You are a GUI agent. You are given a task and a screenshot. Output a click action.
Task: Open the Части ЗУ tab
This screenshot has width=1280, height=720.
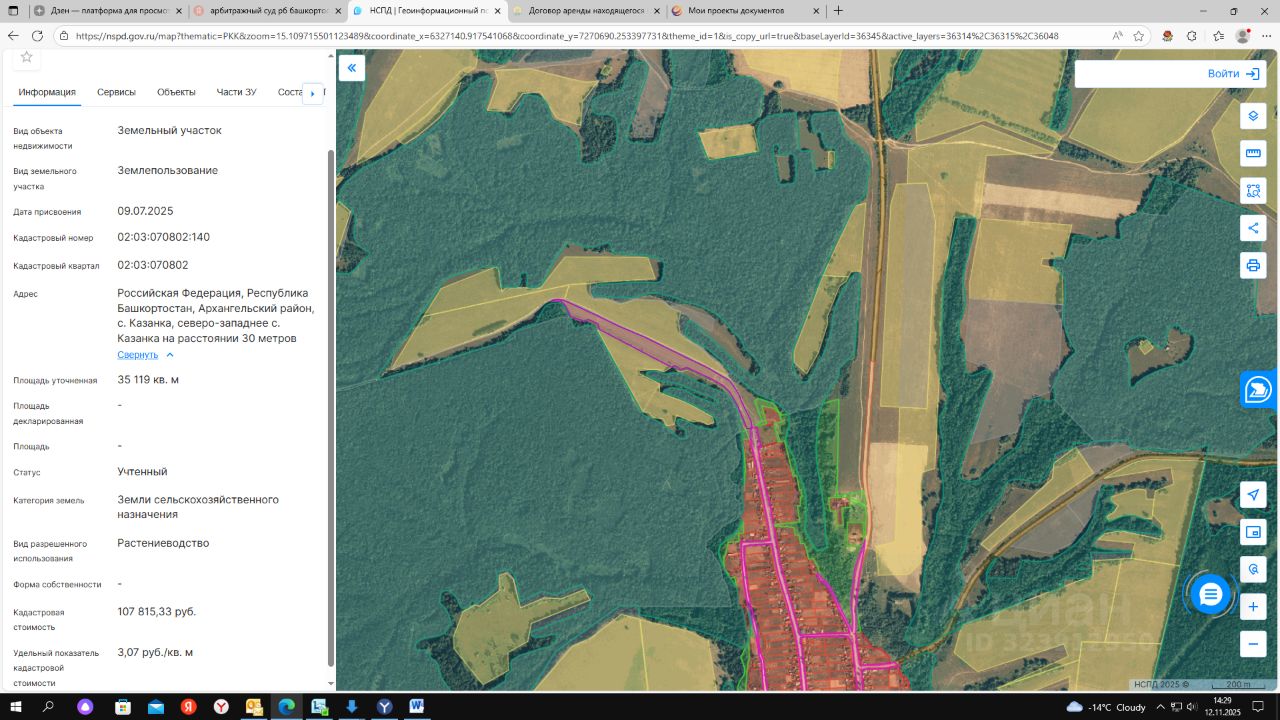pos(236,92)
